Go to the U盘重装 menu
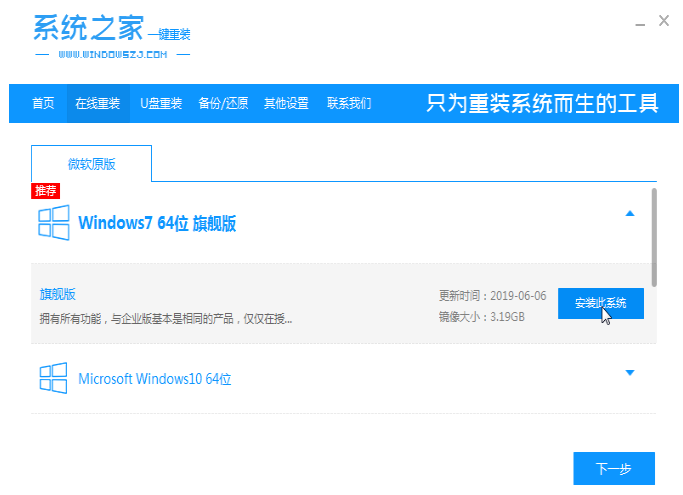 pyautogui.click(x=160, y=103)
